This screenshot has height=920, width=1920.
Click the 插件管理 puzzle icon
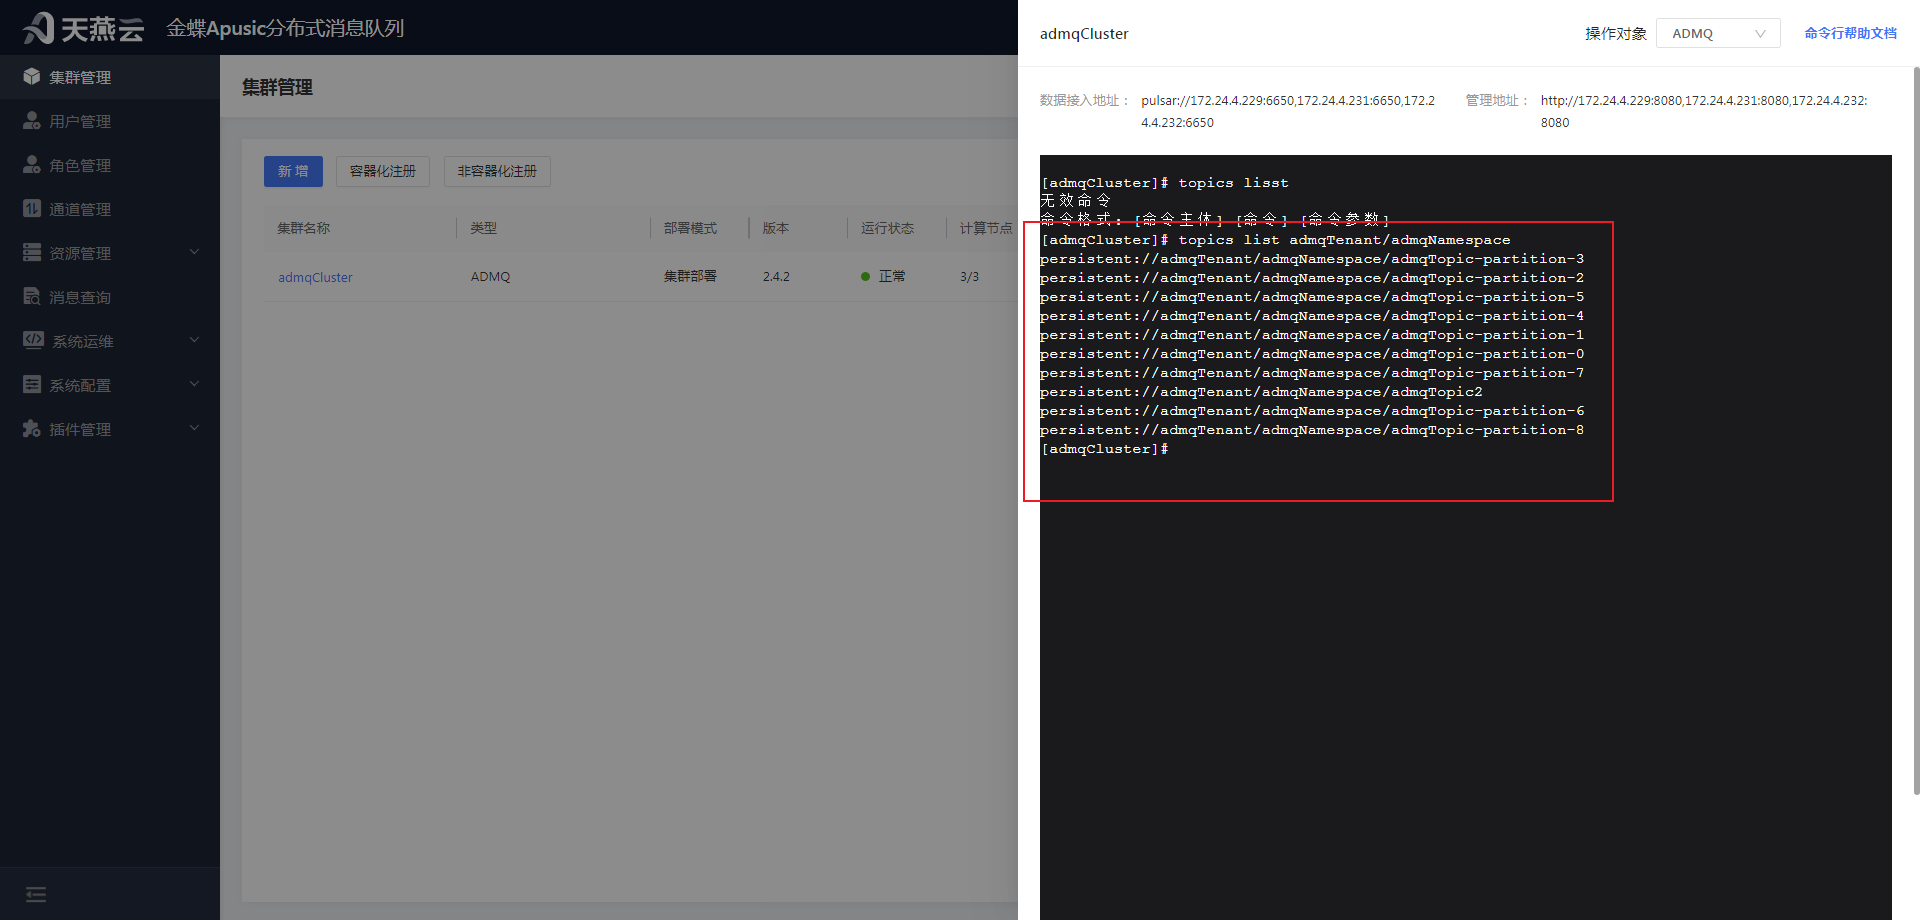click(32, 429)
